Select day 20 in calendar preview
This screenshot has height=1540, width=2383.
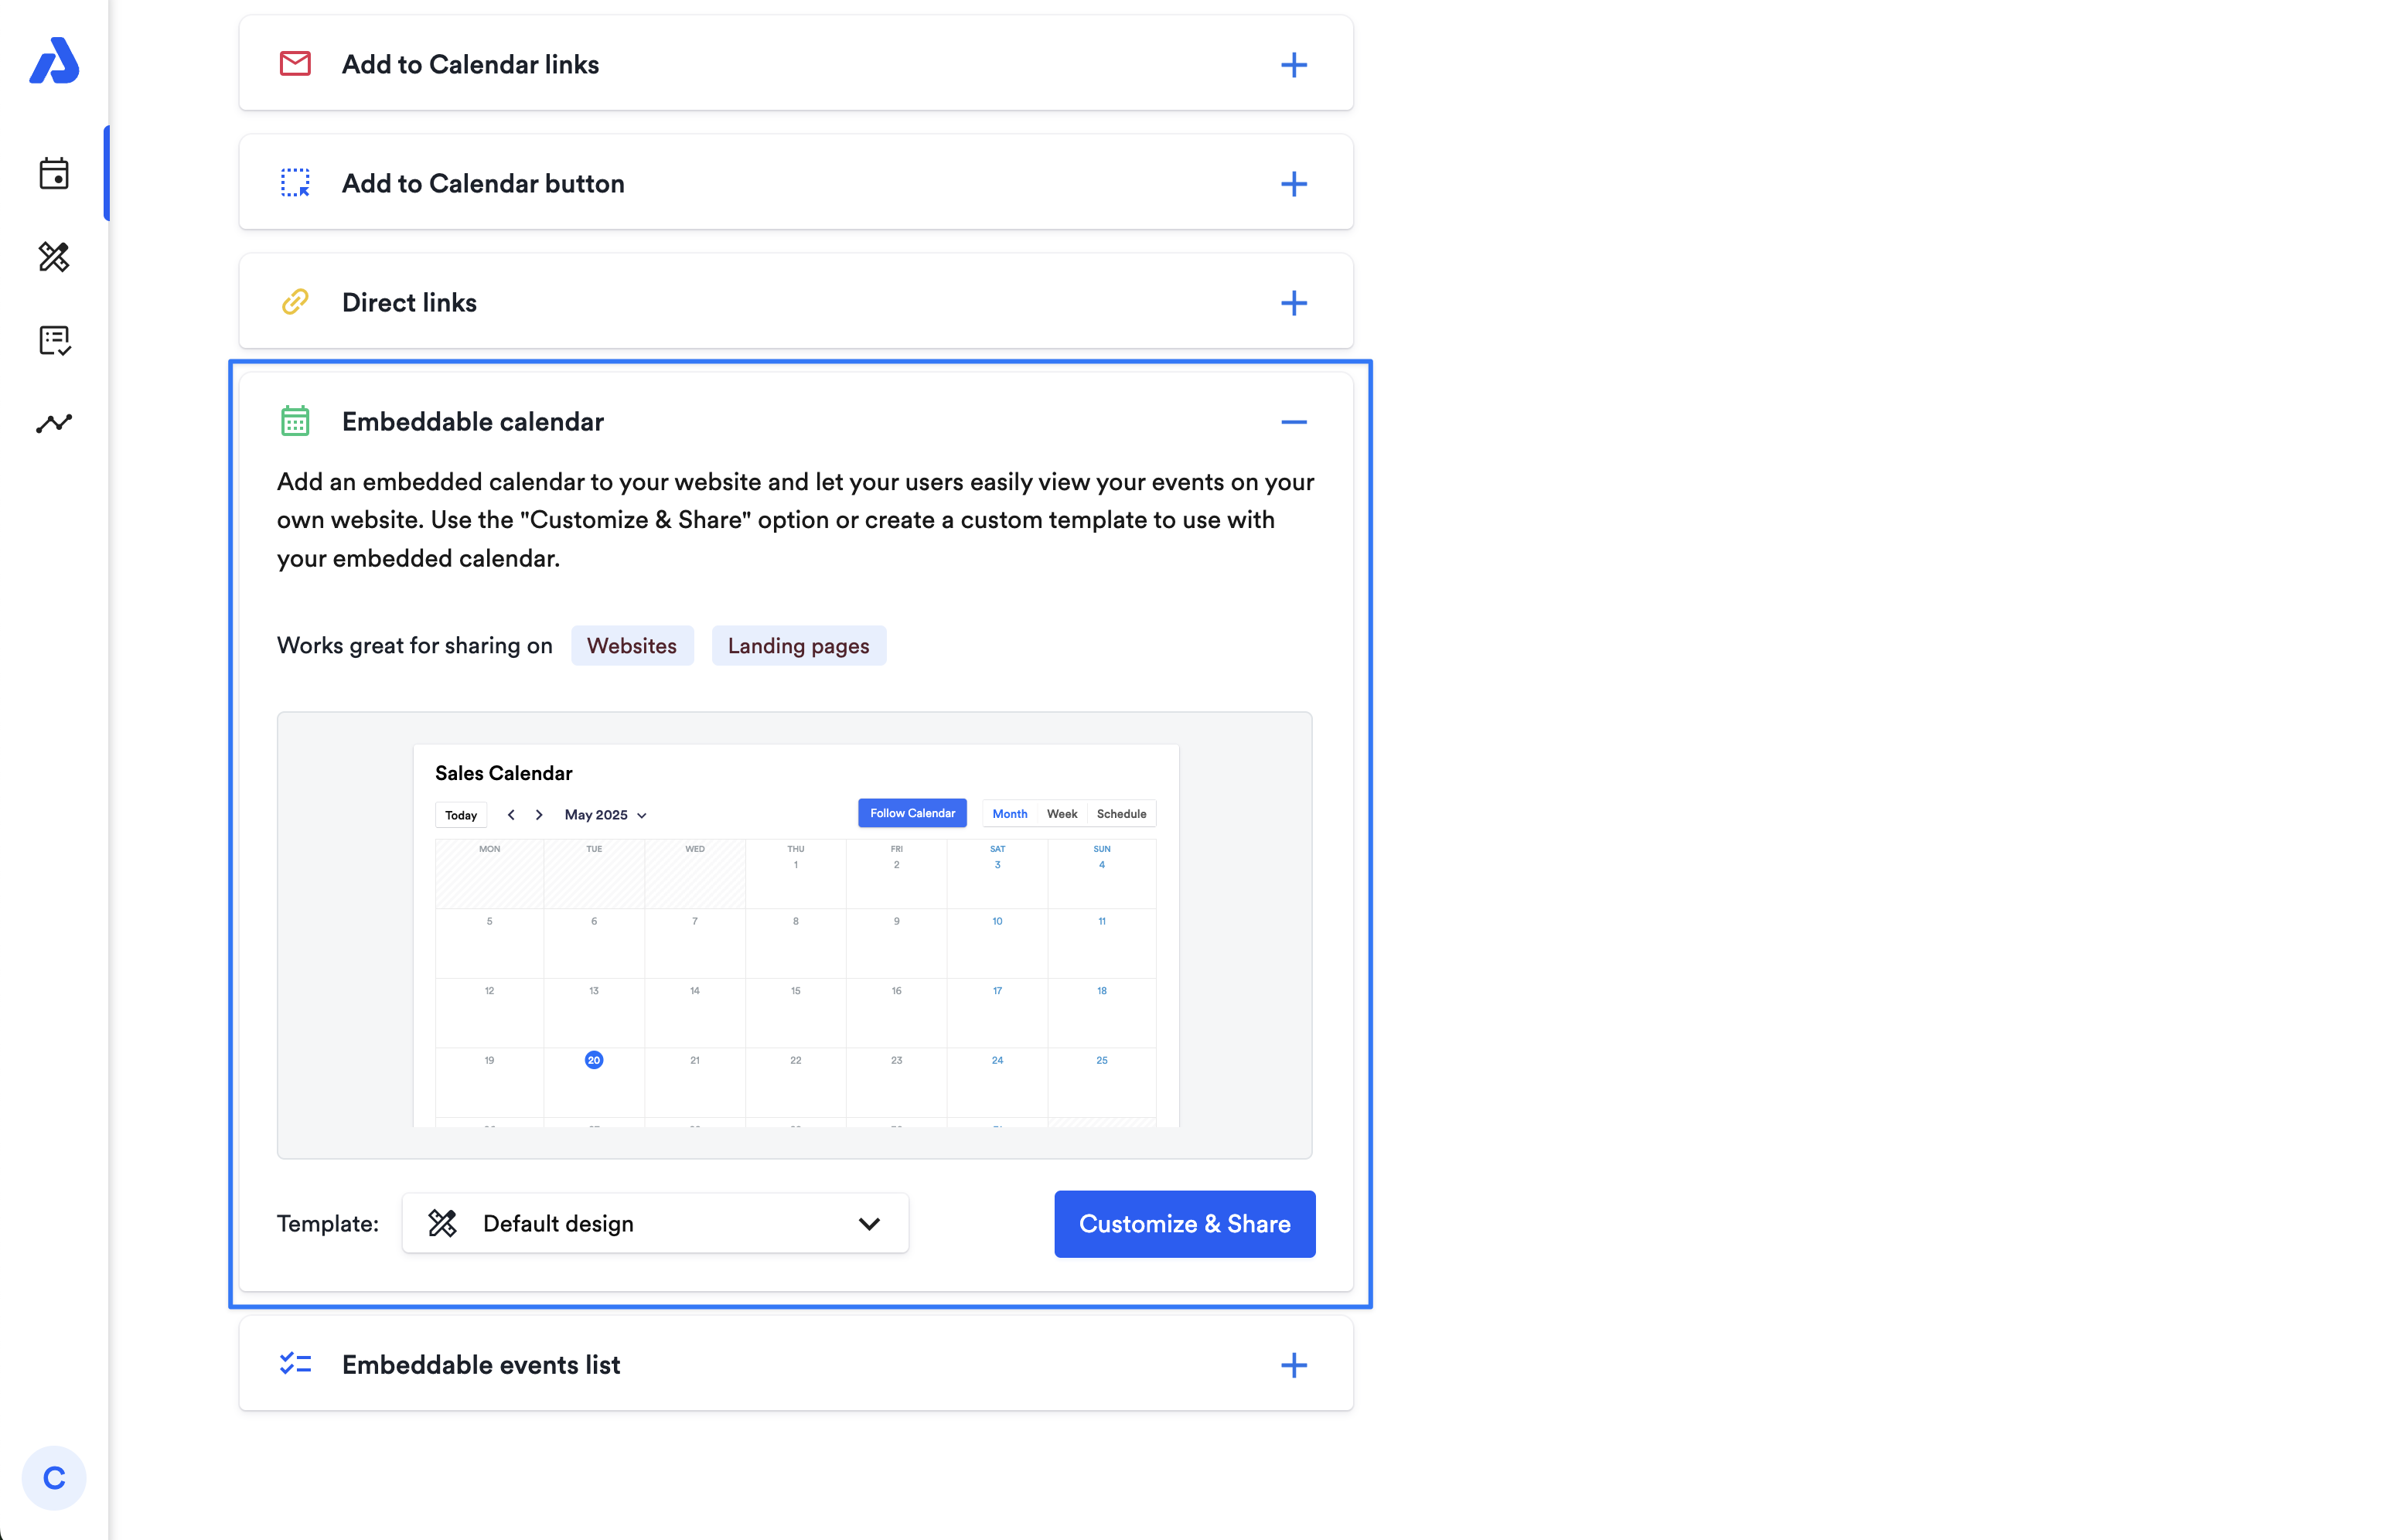tap(594, 1060)
